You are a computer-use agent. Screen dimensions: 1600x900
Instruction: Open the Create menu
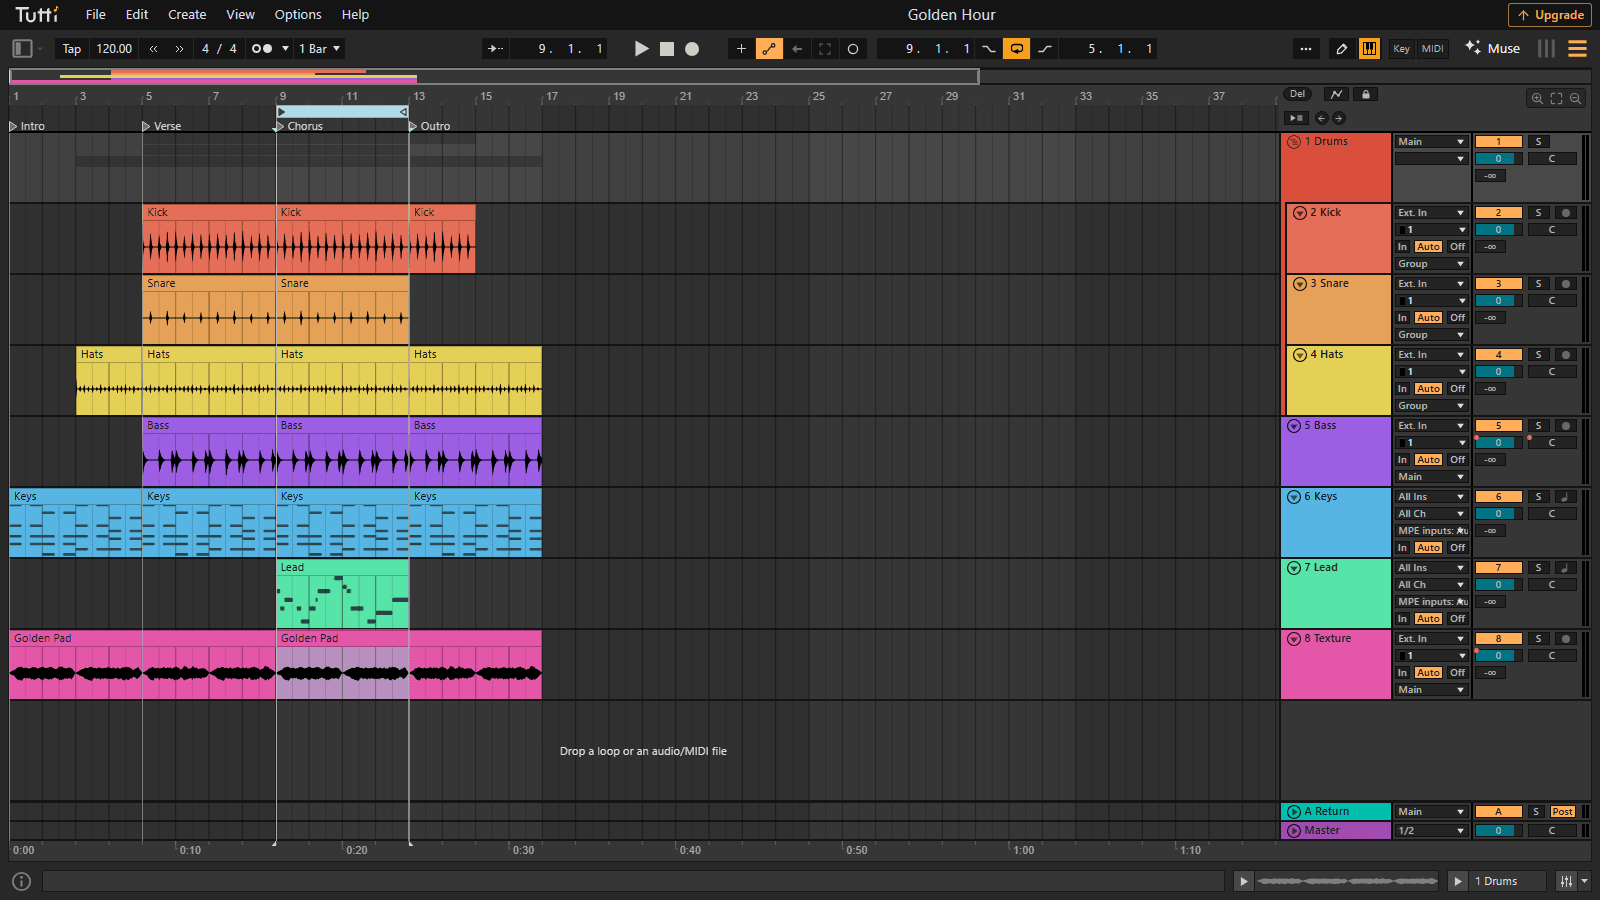point(187,14)
